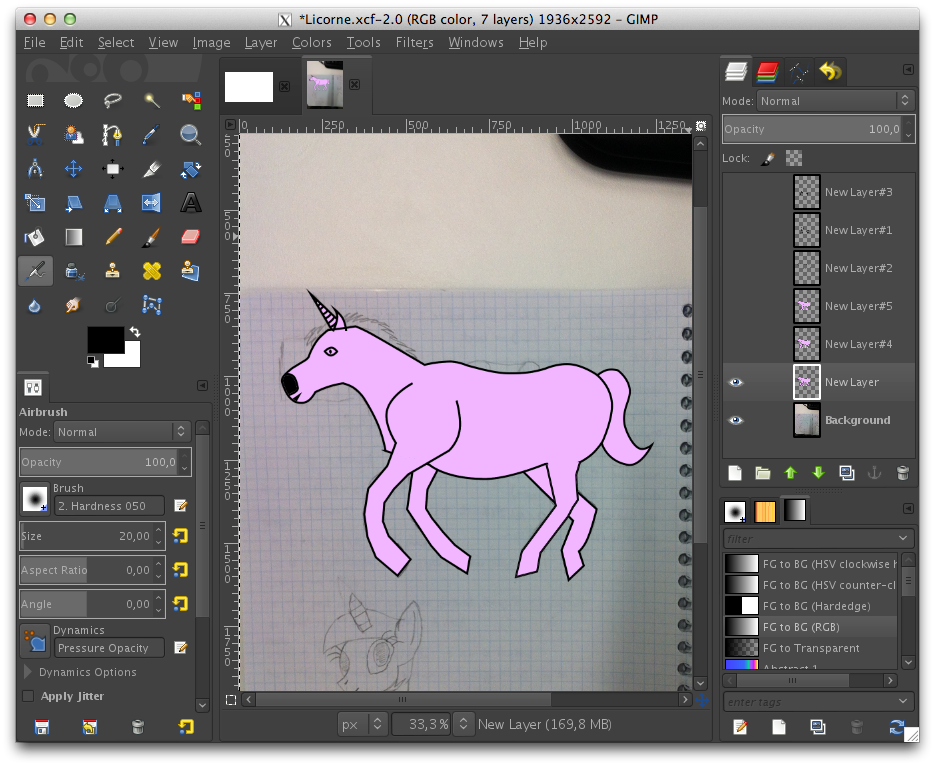
Task: Select the Move tool
Action: pos(73,169)
